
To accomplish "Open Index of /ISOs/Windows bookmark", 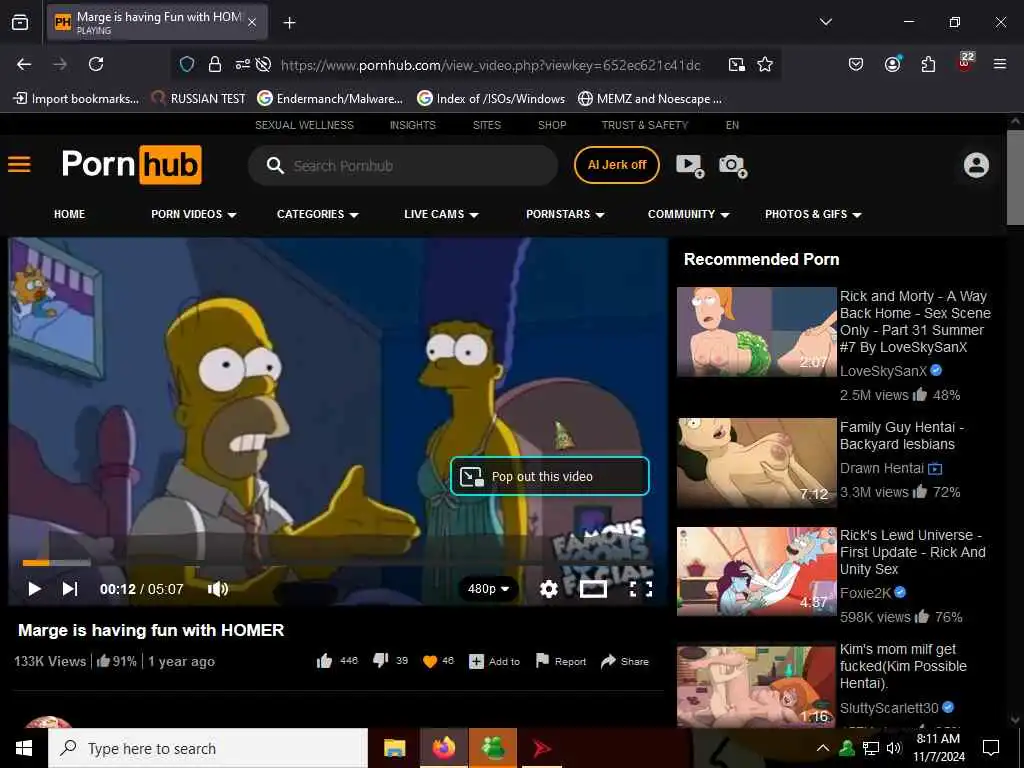I will click(x=492, y=99).
